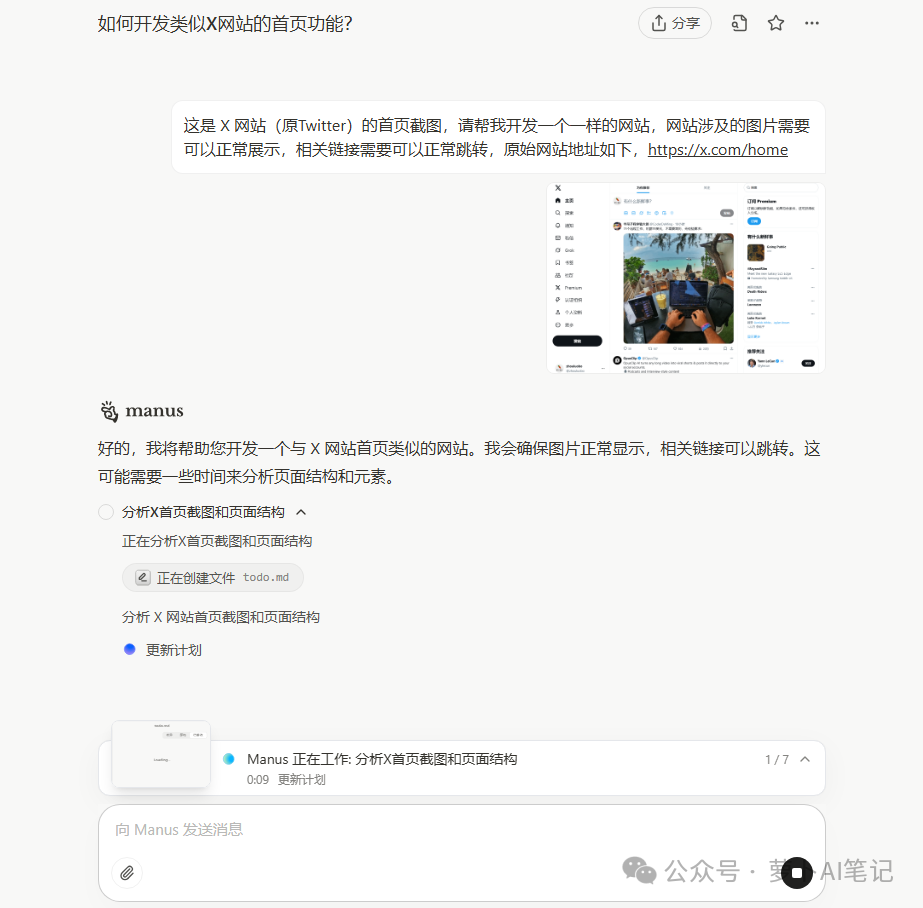
Task: Click the Manus 正在工作 status text
Action: [382, 759]
